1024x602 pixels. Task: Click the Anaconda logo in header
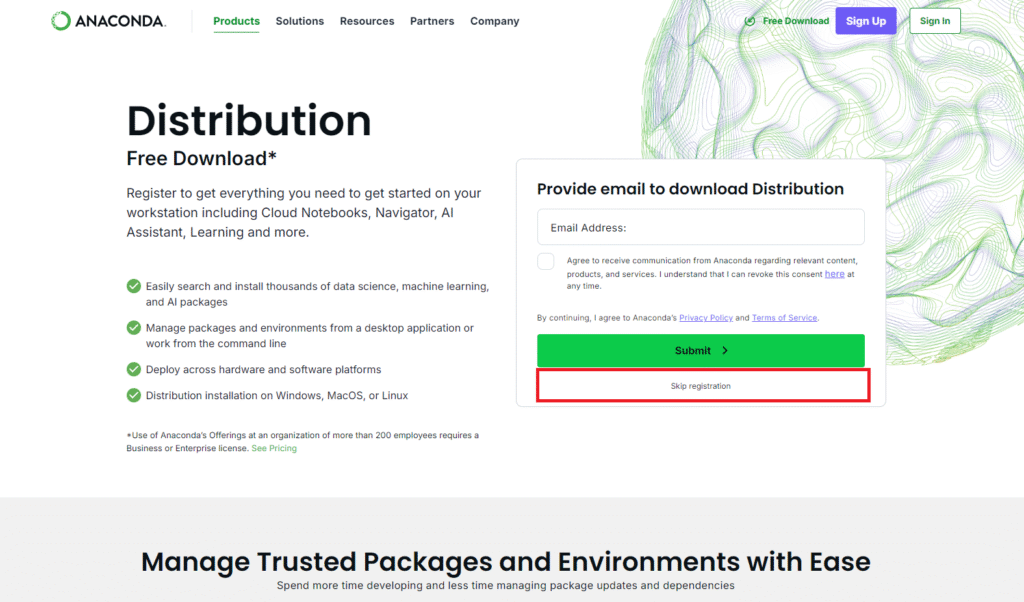click(x=108, y=21)
